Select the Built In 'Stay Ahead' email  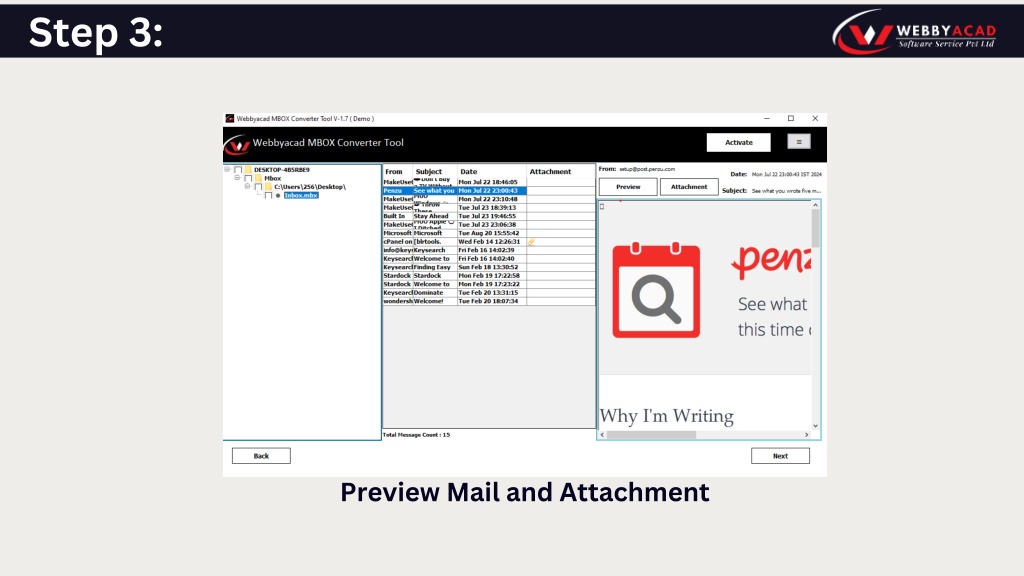pyautogui.click(x=488, y=216)
